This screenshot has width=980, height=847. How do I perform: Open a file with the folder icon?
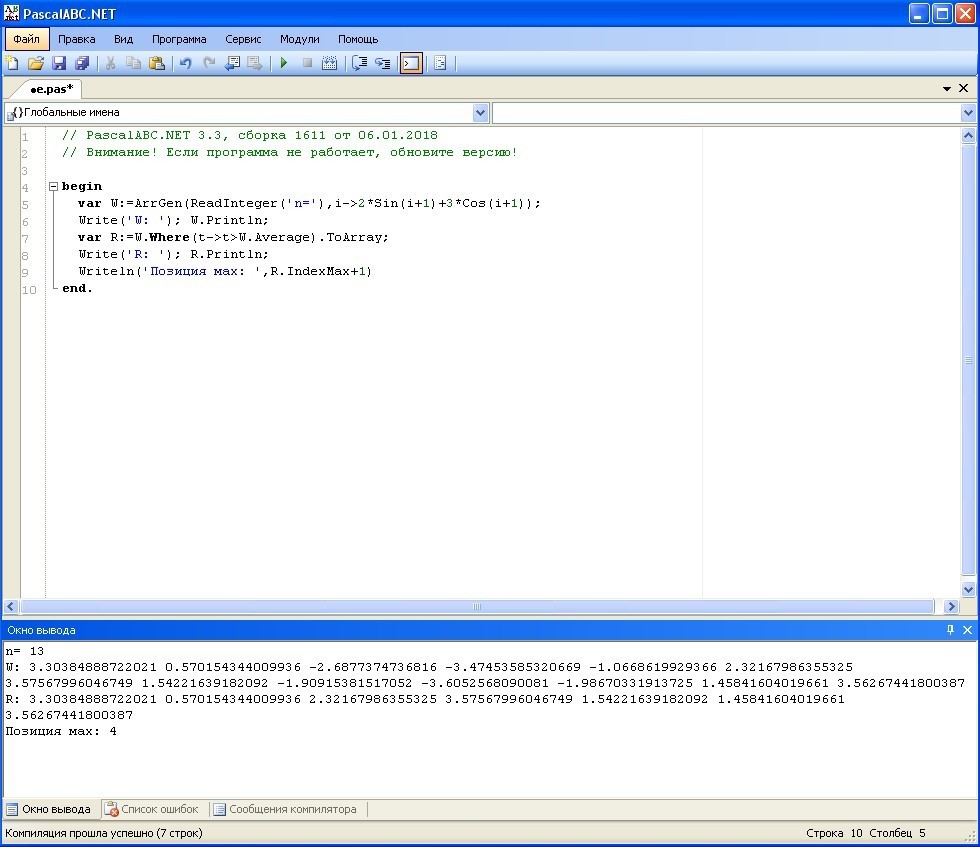[36, 63]
